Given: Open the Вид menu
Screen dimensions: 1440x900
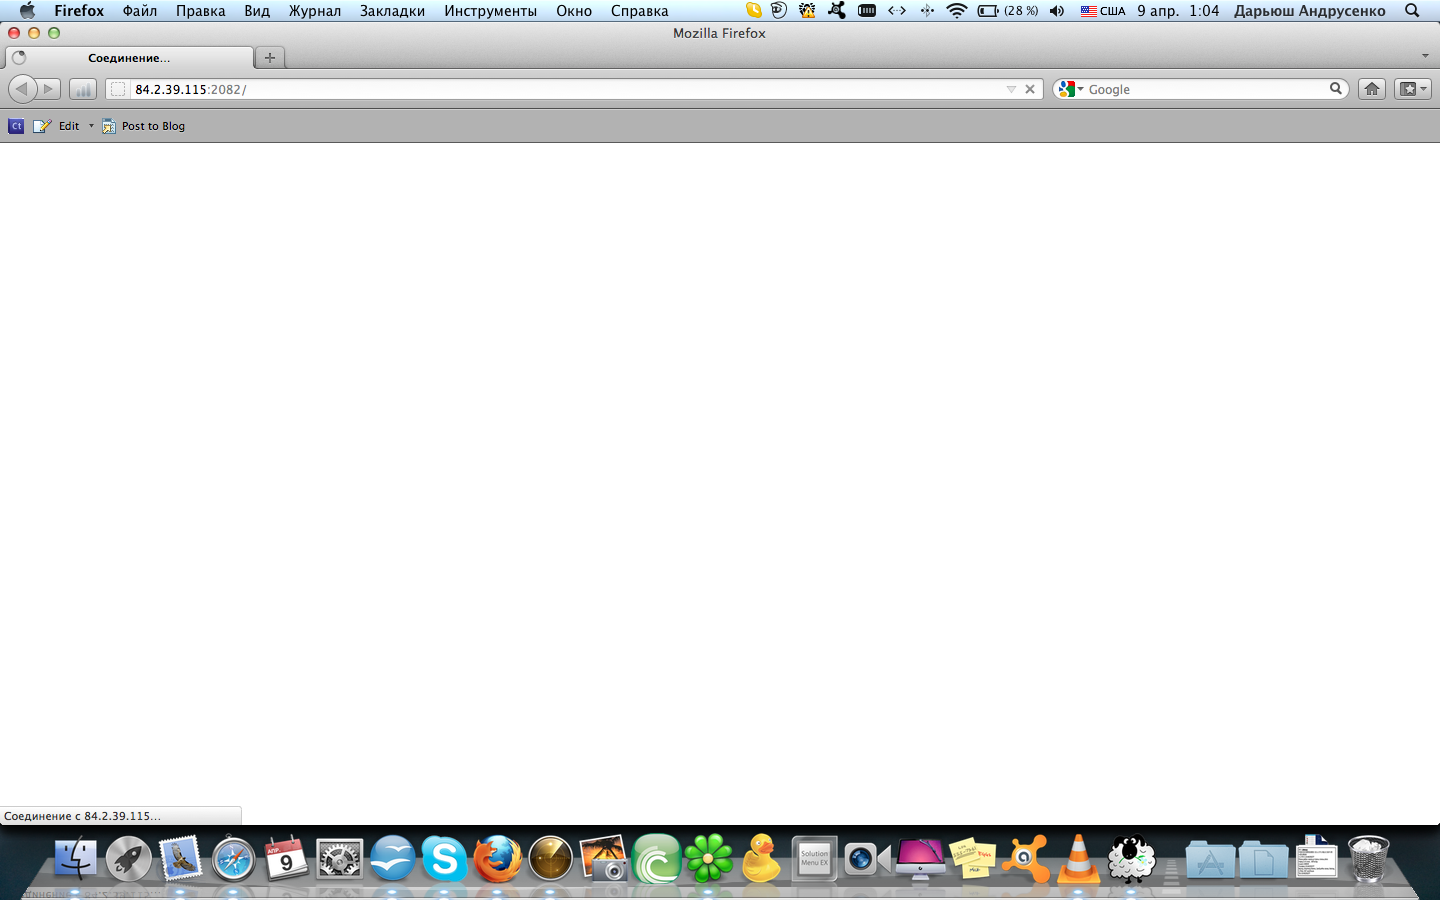Looking at the screenshot, I should click(x=257, y=11).
